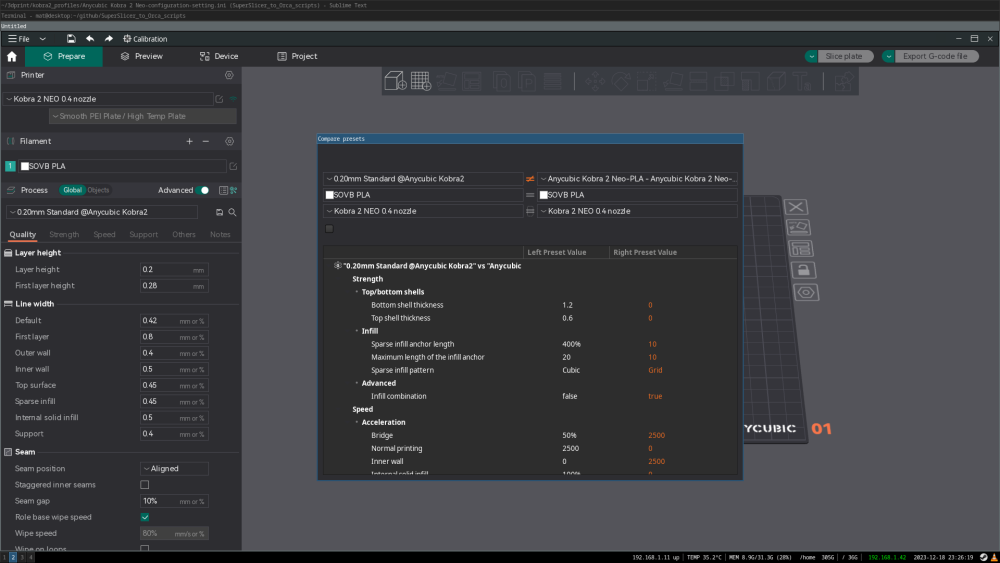Viewport: 1000px width, 563px height.
Task: Click the compare presets icon in Process header
Action: (233, 190)
